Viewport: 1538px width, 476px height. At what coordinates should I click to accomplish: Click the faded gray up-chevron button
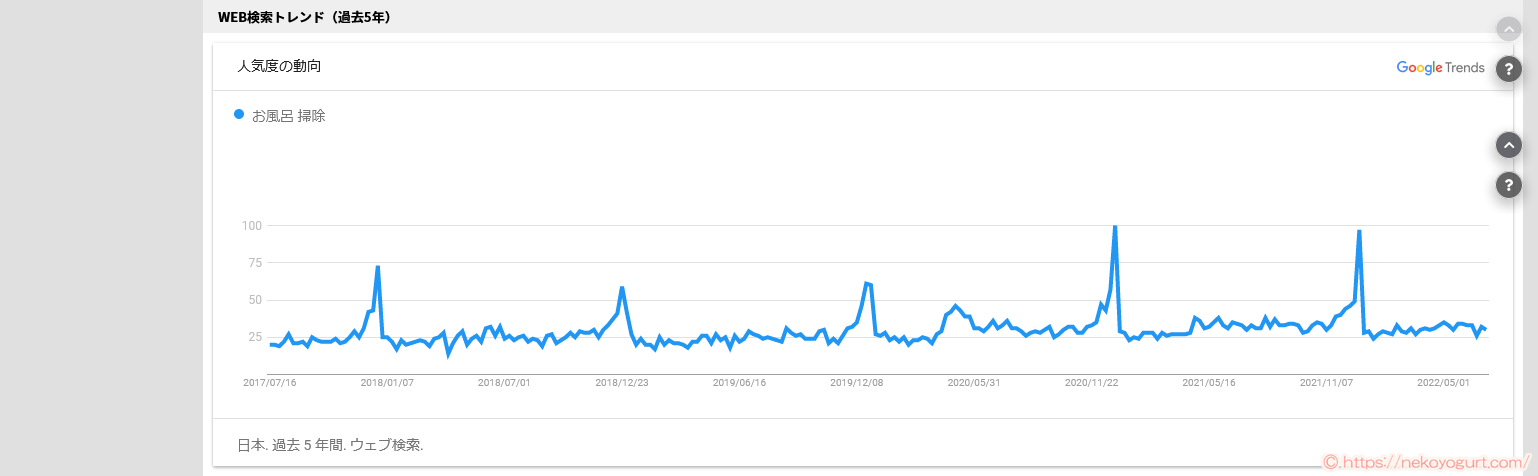click(x=1508, y=29)
